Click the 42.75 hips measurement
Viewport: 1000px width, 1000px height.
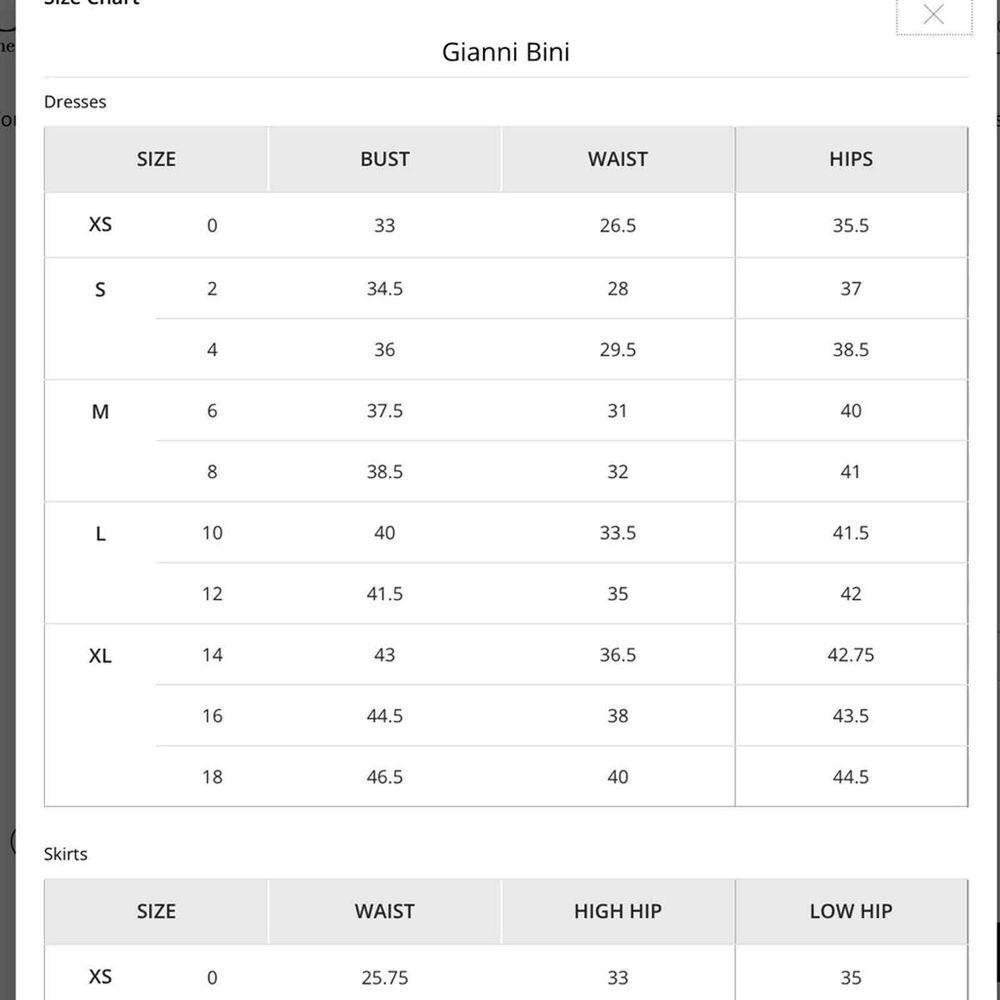point(851,655)
